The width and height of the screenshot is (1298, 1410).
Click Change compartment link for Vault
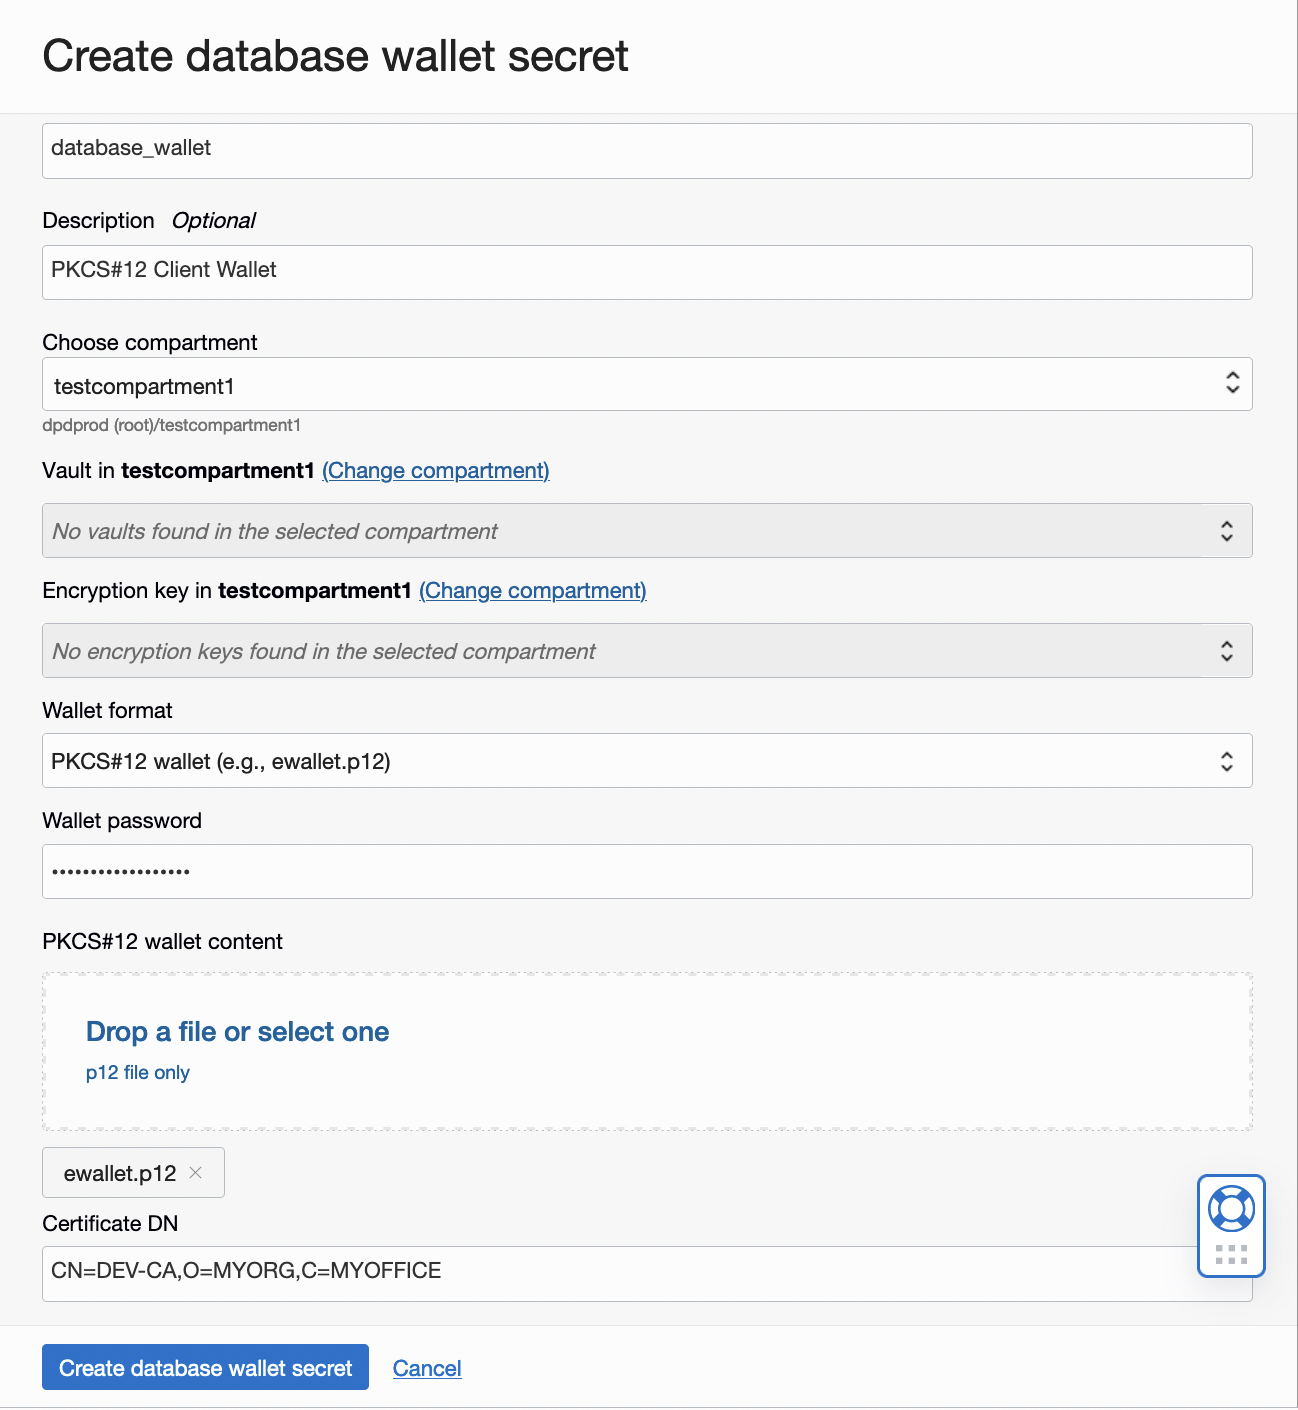pyautogui.click(x=436, y=471)
